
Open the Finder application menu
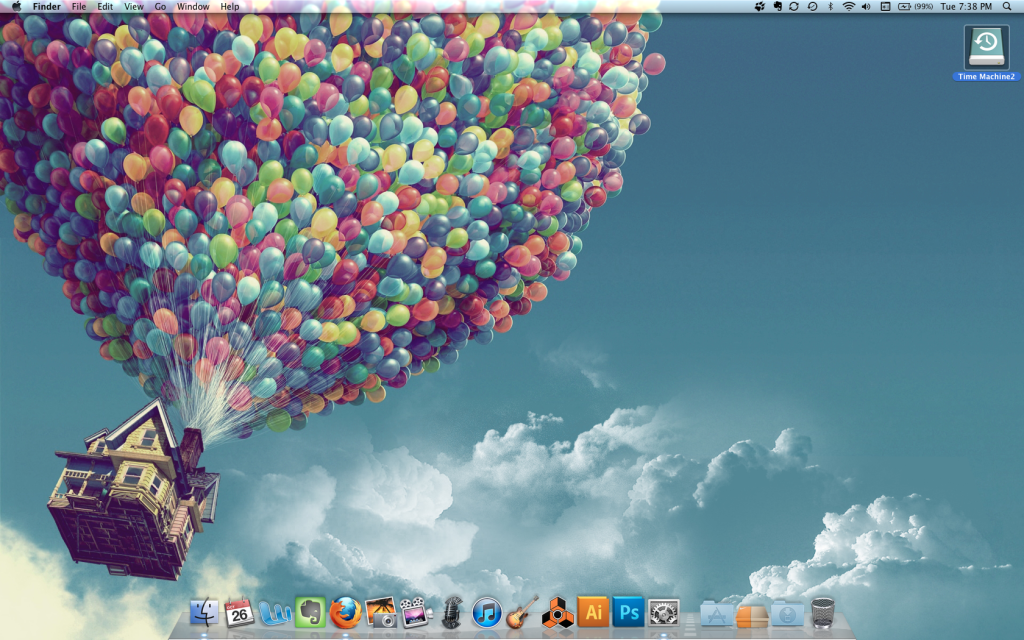click(46, 7)
